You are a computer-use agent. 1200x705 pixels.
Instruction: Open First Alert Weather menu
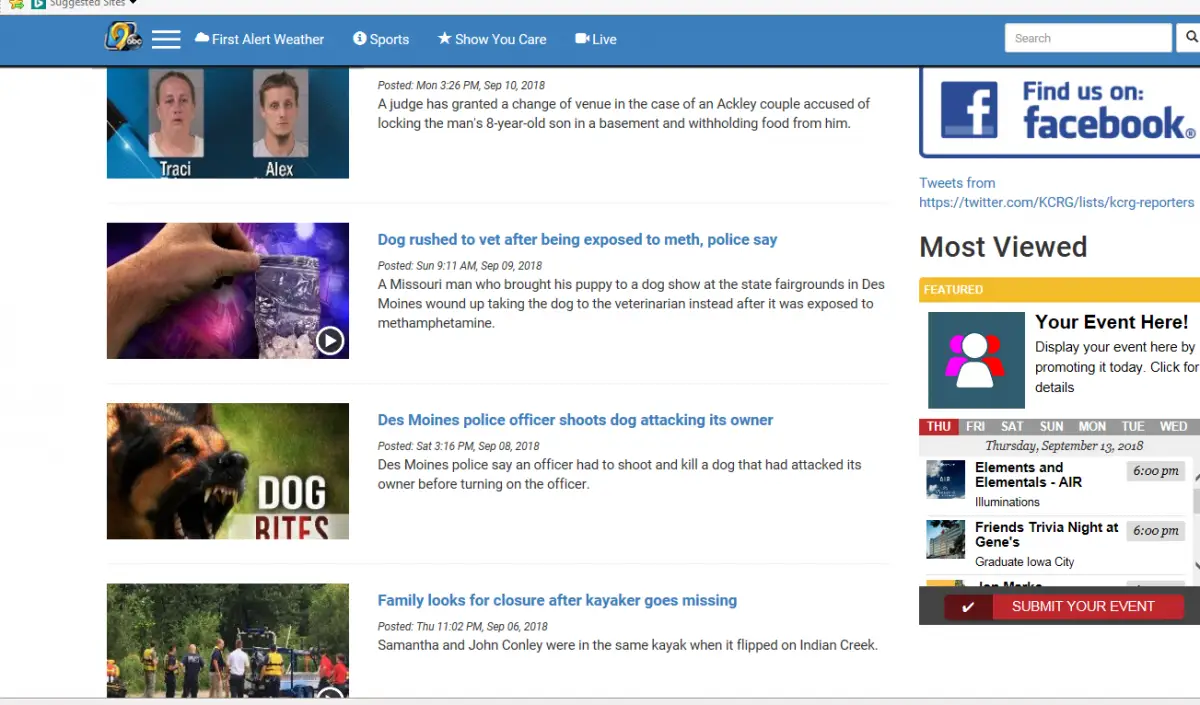(260, 39)
